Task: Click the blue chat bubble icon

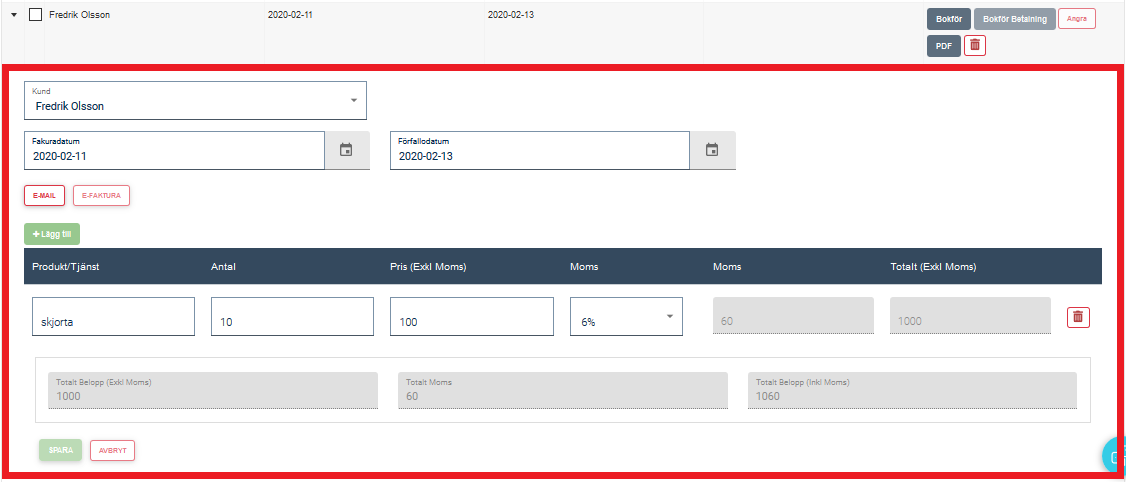Action: click(x=1115, y=455)
